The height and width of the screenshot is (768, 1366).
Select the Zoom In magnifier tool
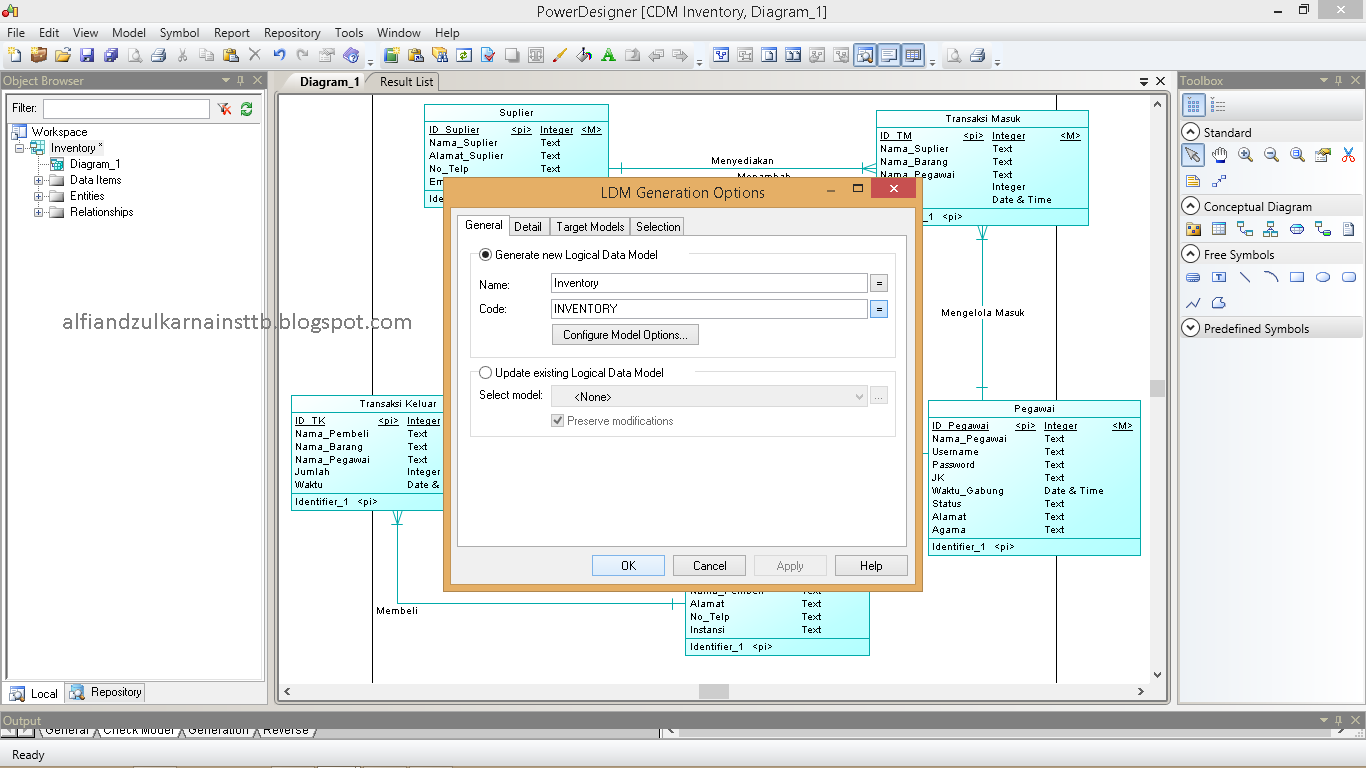(1245, 155)
